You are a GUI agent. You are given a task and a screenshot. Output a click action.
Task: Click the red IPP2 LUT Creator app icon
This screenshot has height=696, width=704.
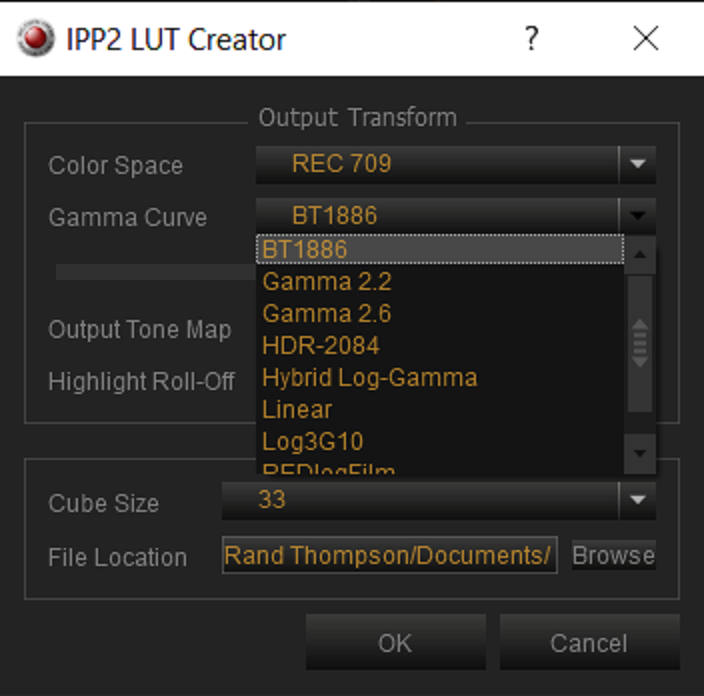tap(36, 38)
